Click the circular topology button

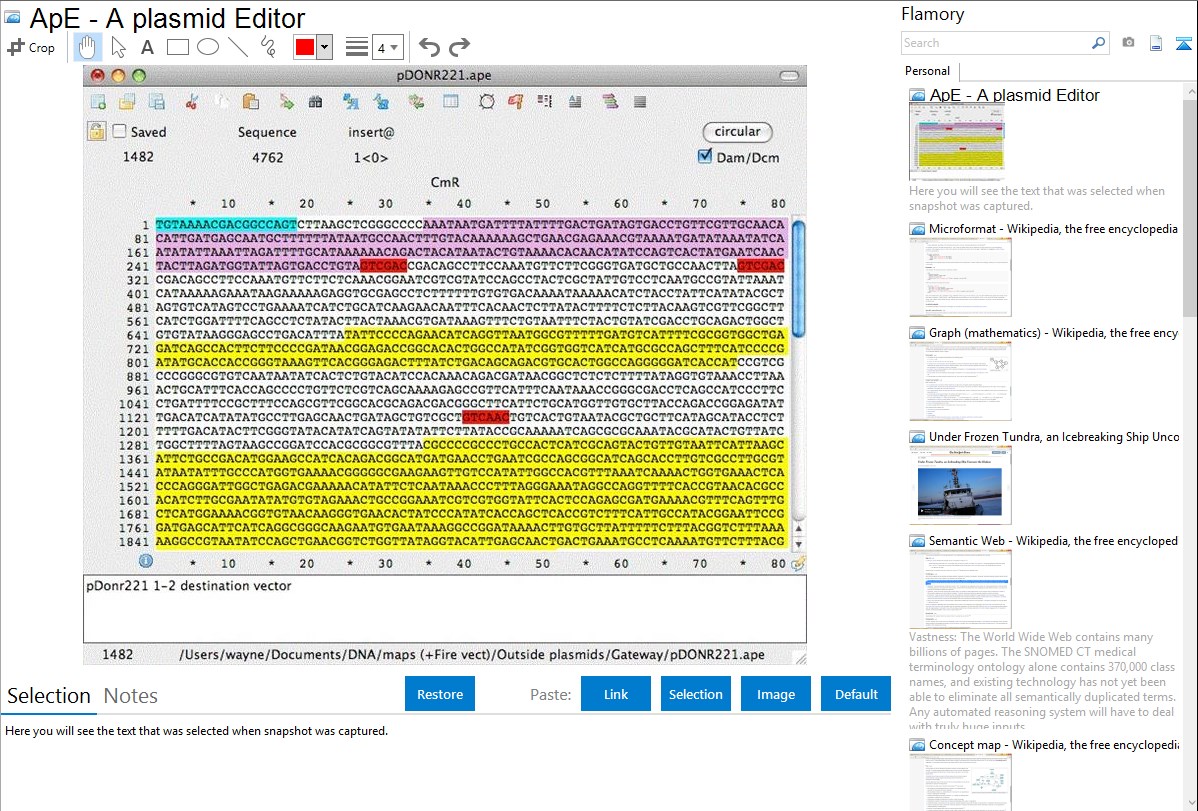pyautogui.click(x=737, y=131)
